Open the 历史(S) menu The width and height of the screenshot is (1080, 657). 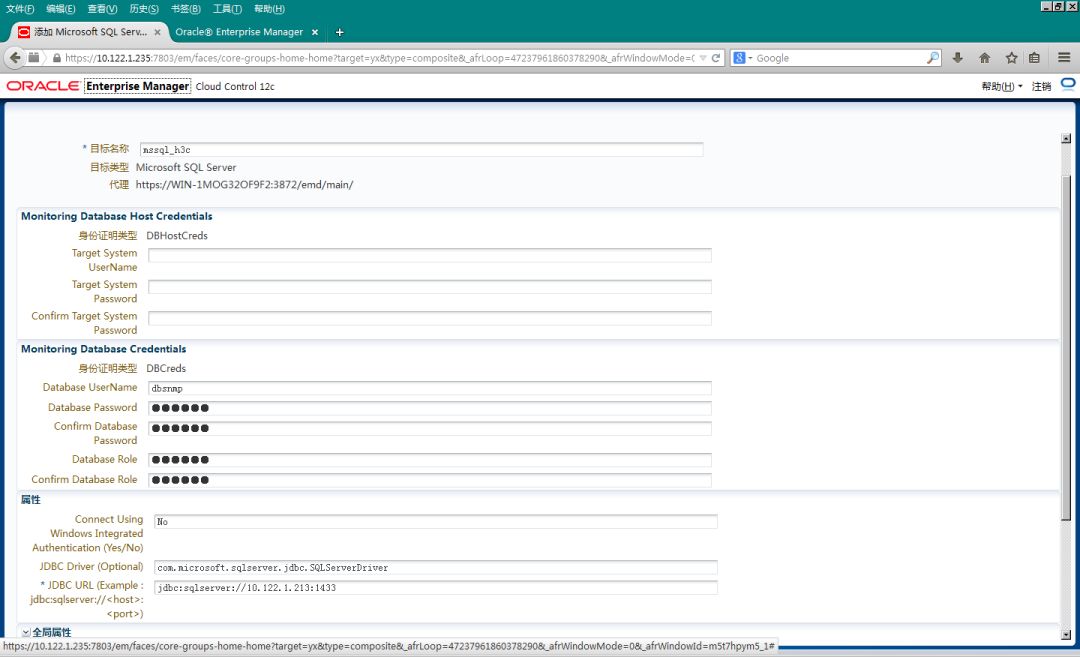pos(143,9)
